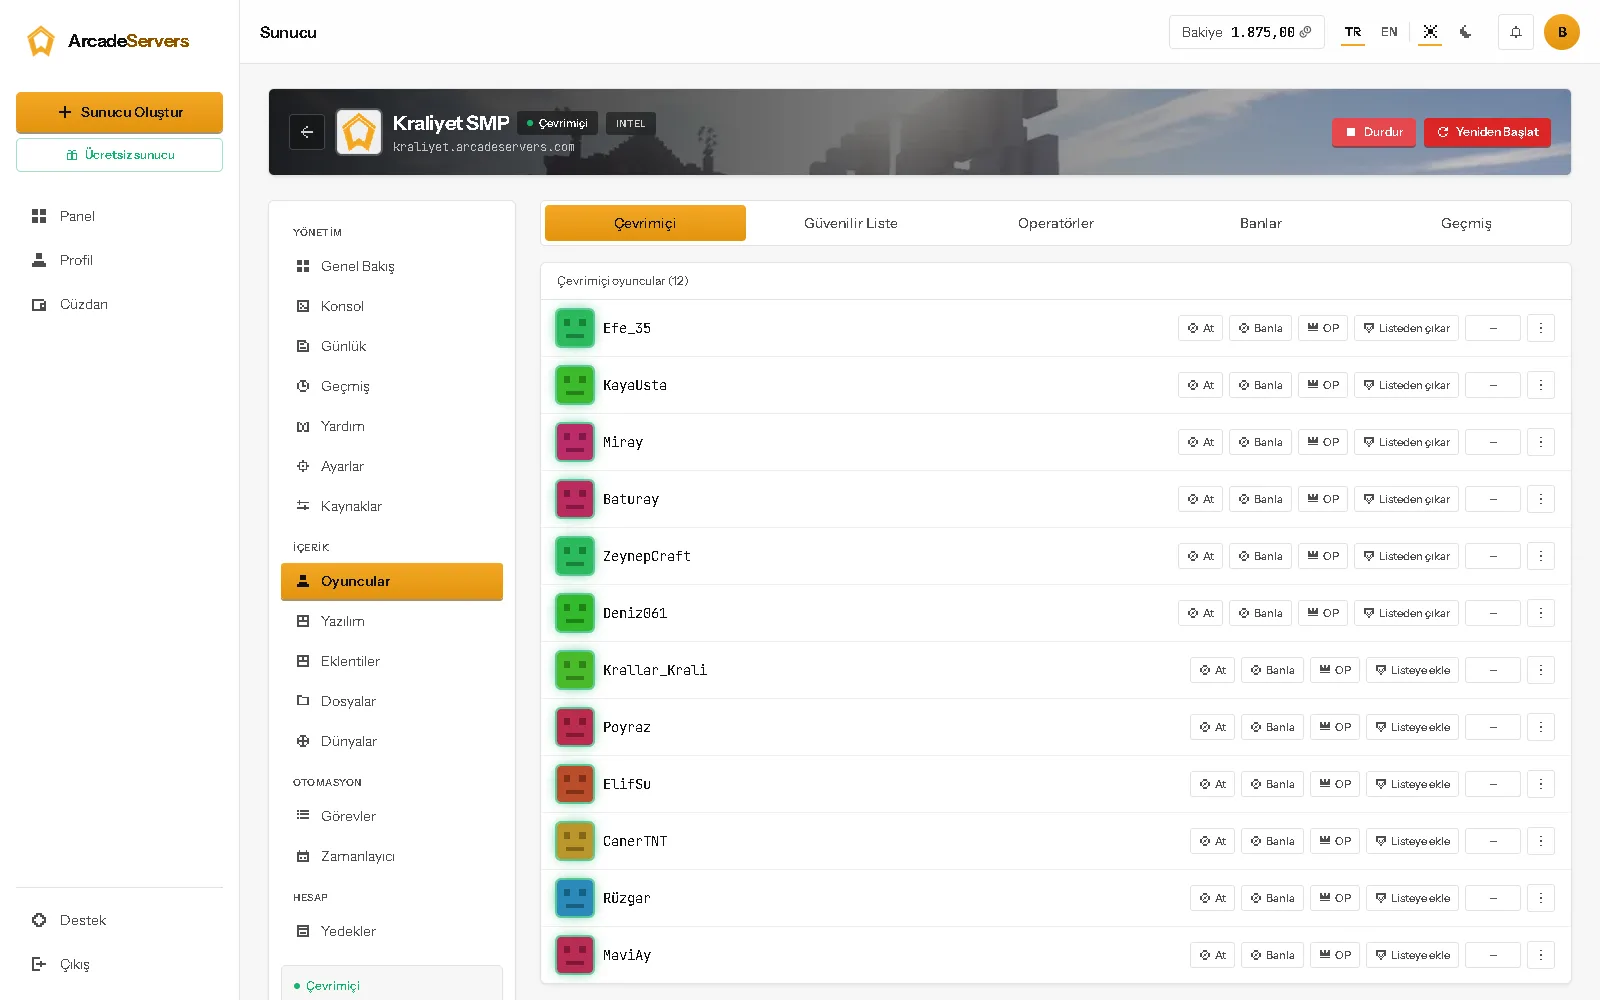This screenshot has width=1600, height=1000.
Task: Open Dosyalar file manager
Action: (392, 701)
